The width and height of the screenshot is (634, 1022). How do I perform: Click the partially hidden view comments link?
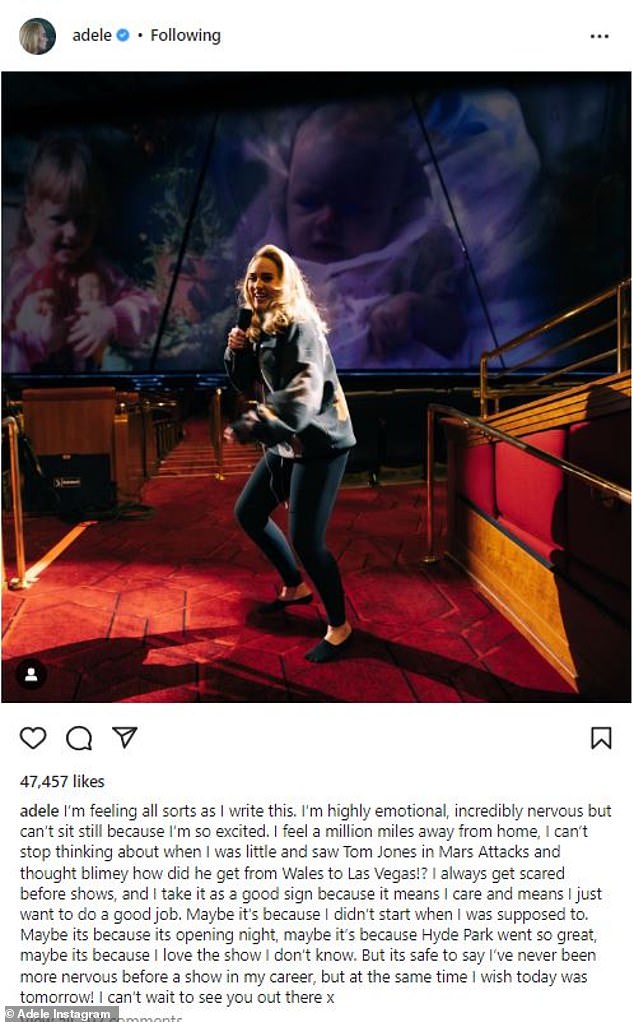point(150,1018)
